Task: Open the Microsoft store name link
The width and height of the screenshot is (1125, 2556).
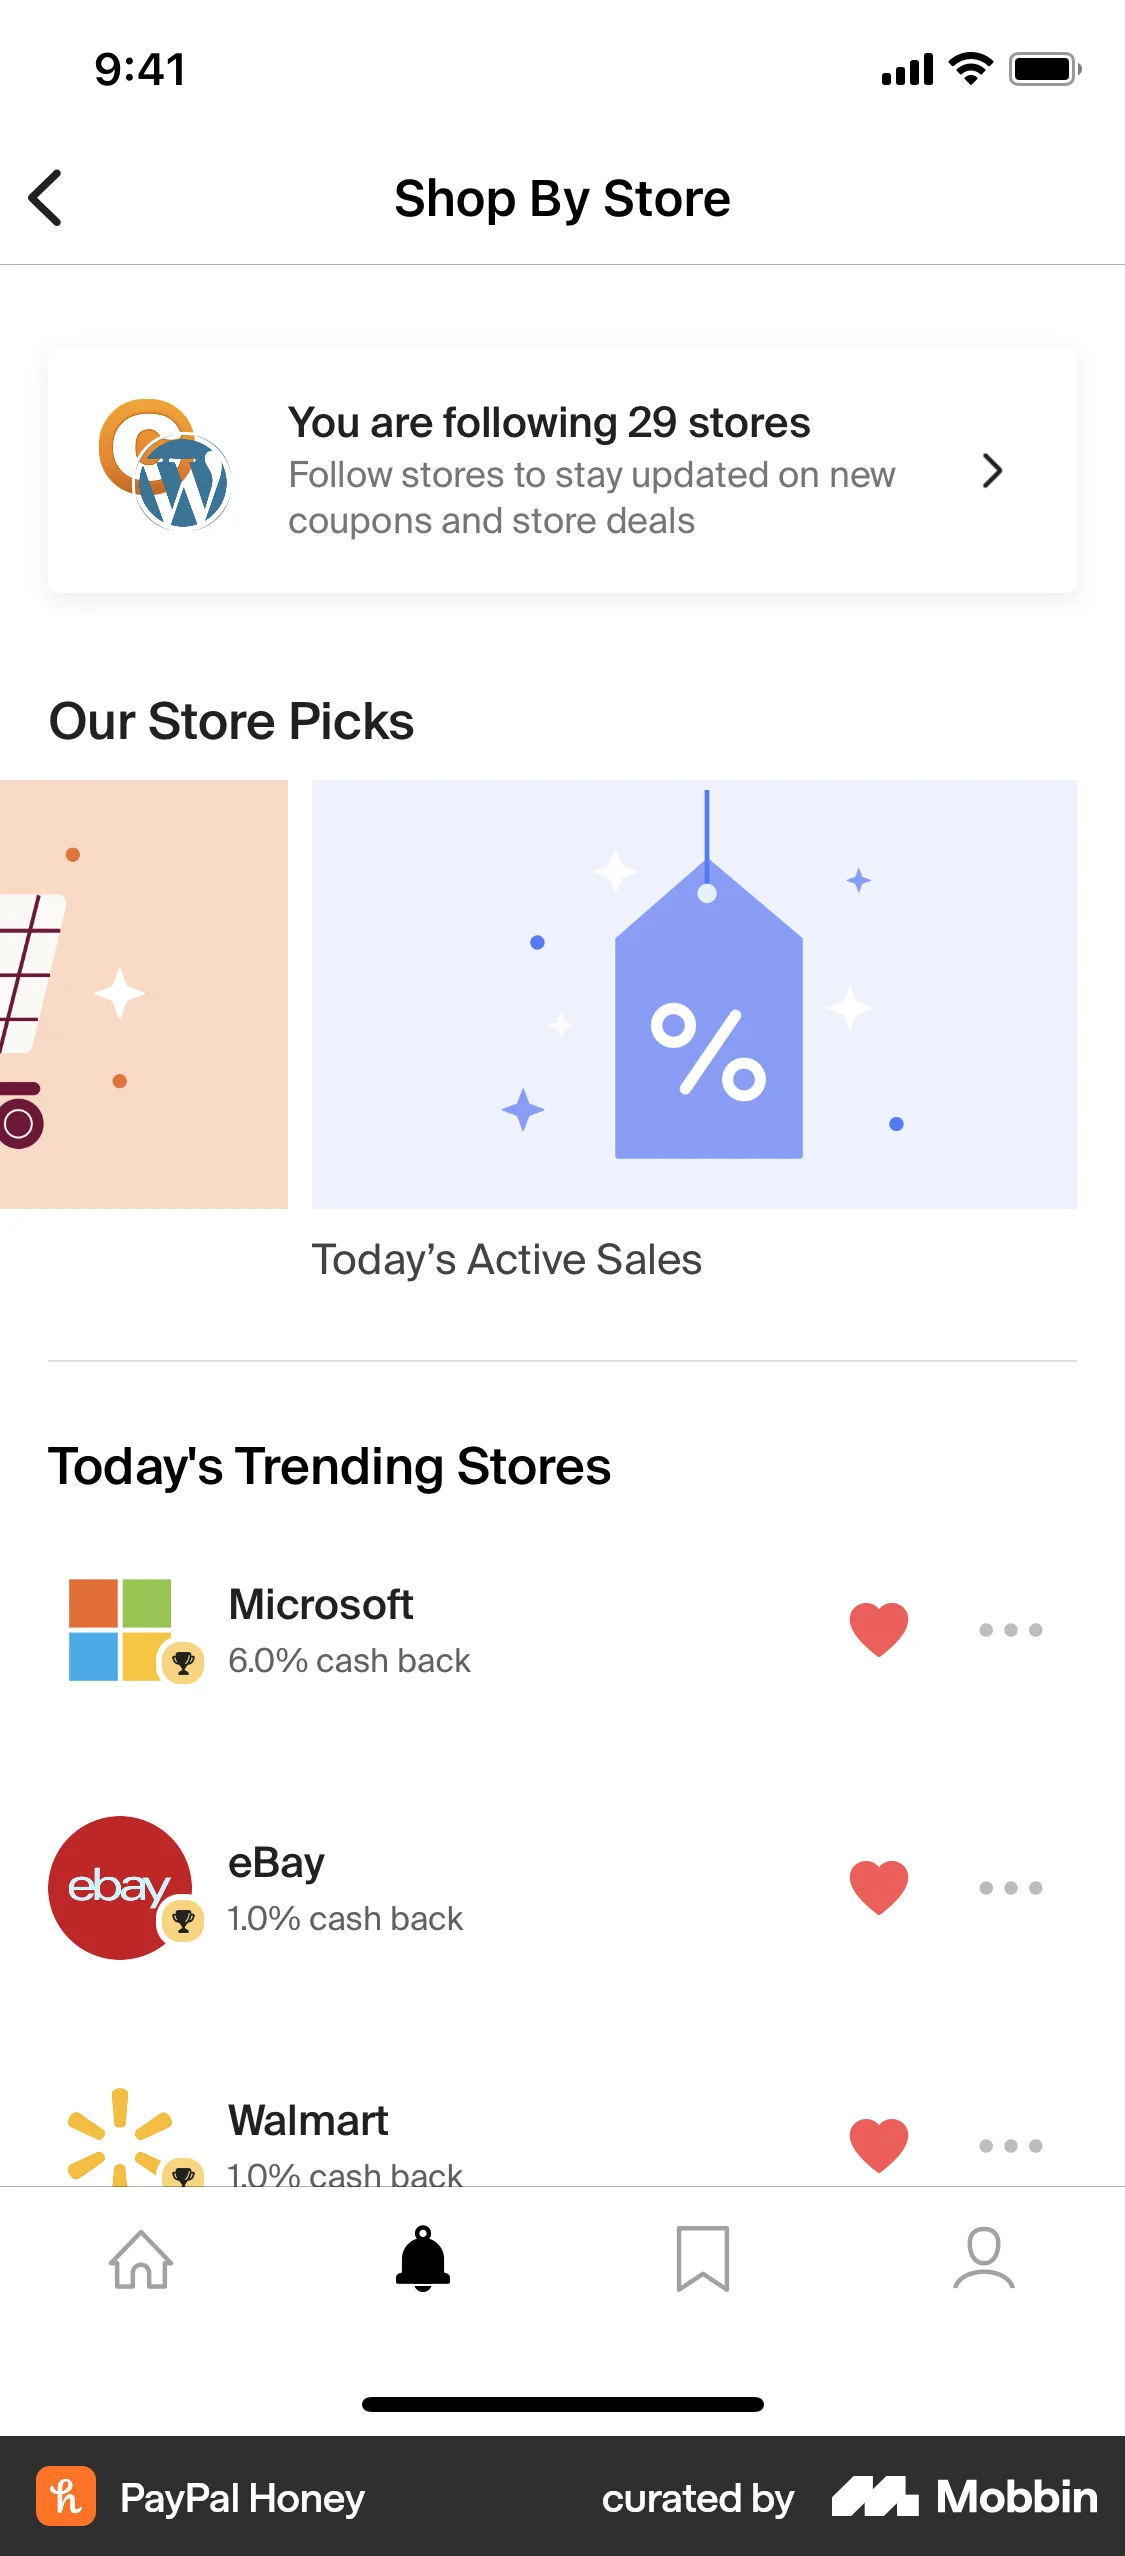Action: (x=321, y=1605)
